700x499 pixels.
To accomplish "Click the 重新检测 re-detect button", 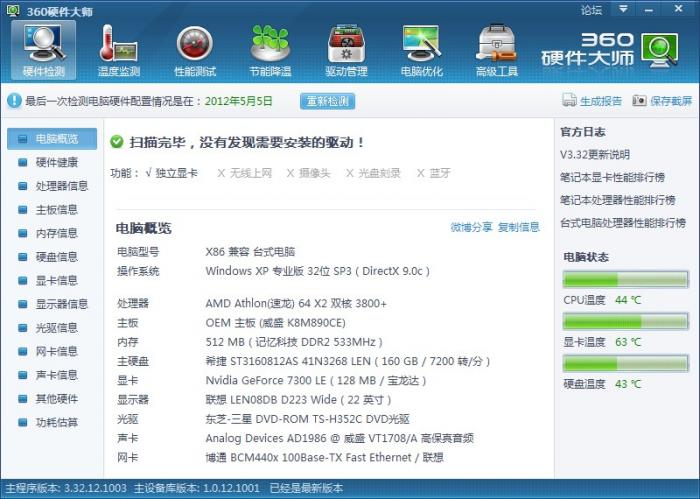I will pyautogui.click(x=327, y=101).
